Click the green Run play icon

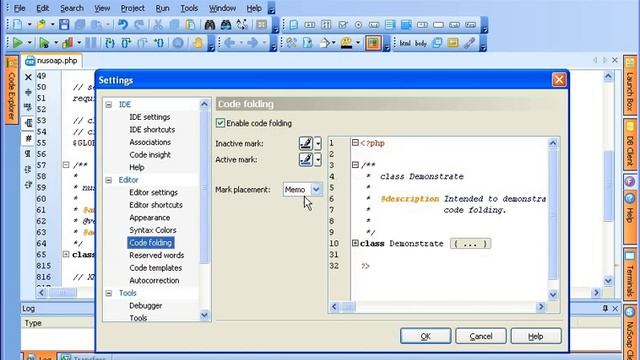coord(17,42)
